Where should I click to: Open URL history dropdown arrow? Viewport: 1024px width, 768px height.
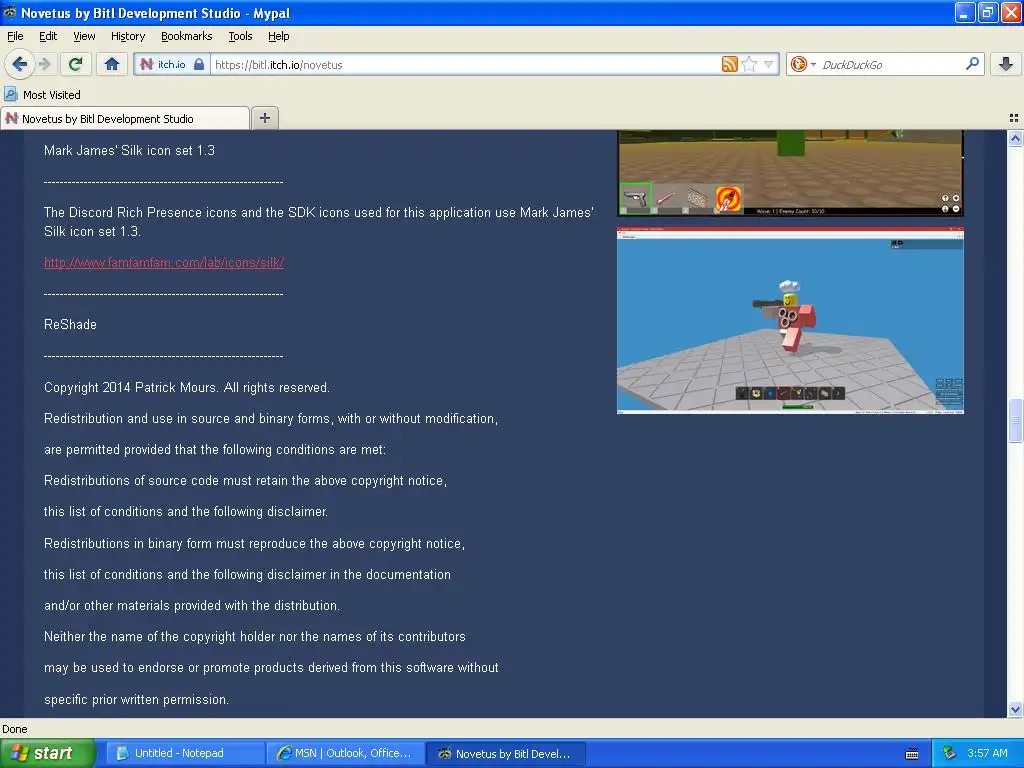(x=769, y=64)
